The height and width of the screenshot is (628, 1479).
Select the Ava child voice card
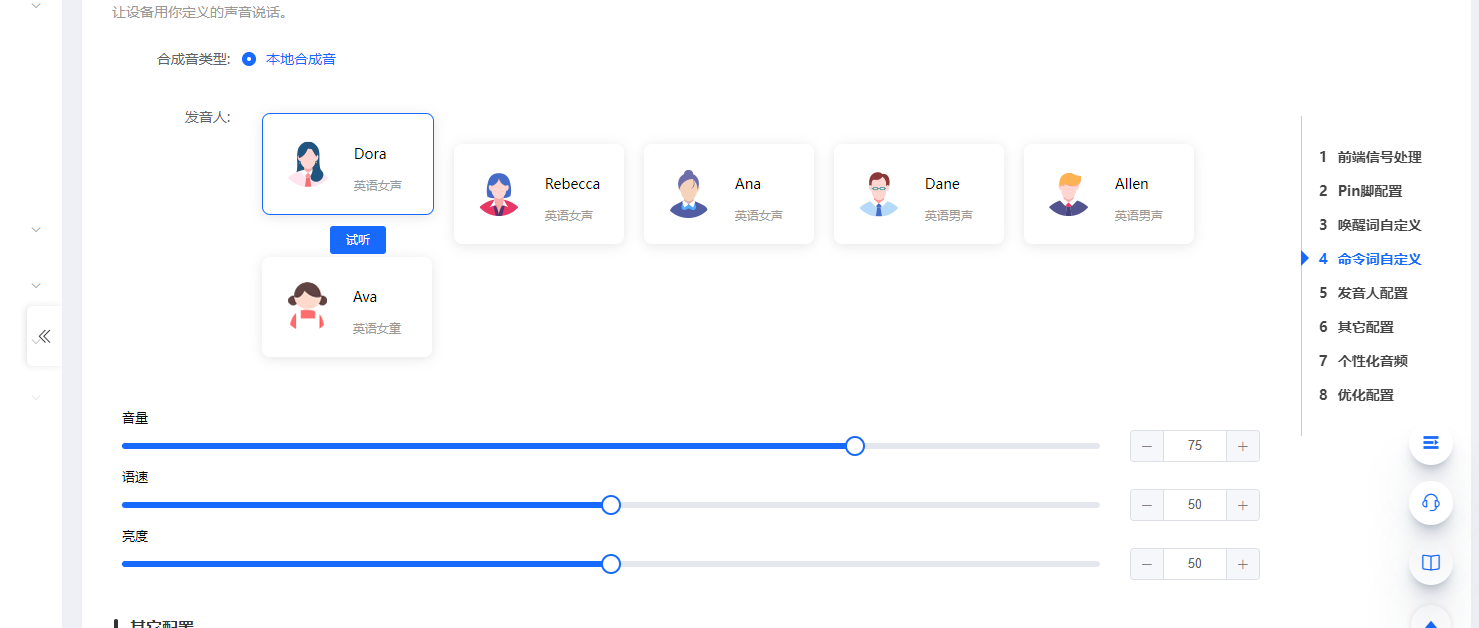click(x=346, y=307)
